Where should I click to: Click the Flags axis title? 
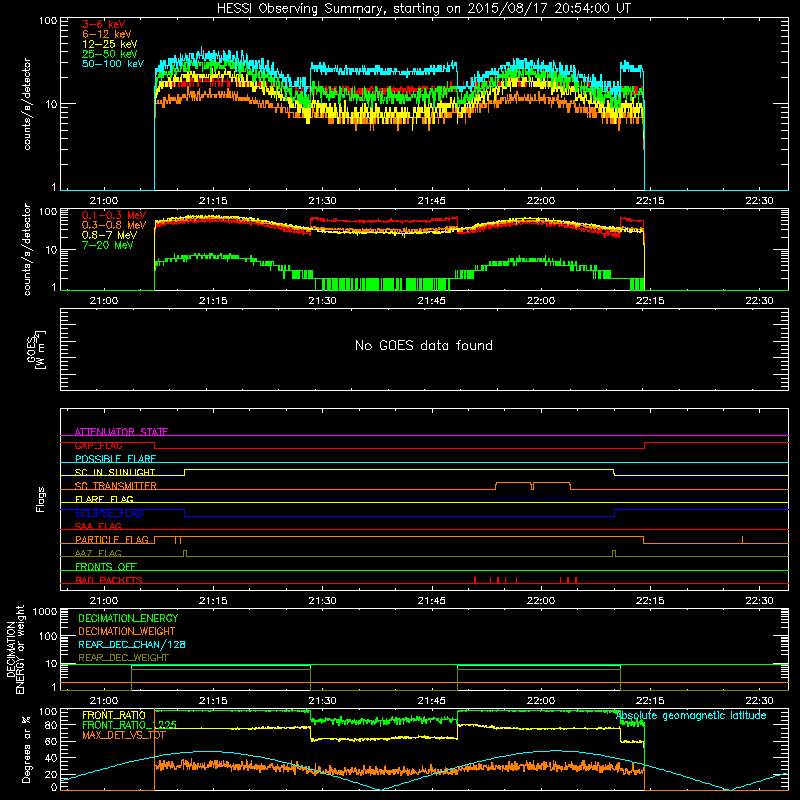click(40, 499)
